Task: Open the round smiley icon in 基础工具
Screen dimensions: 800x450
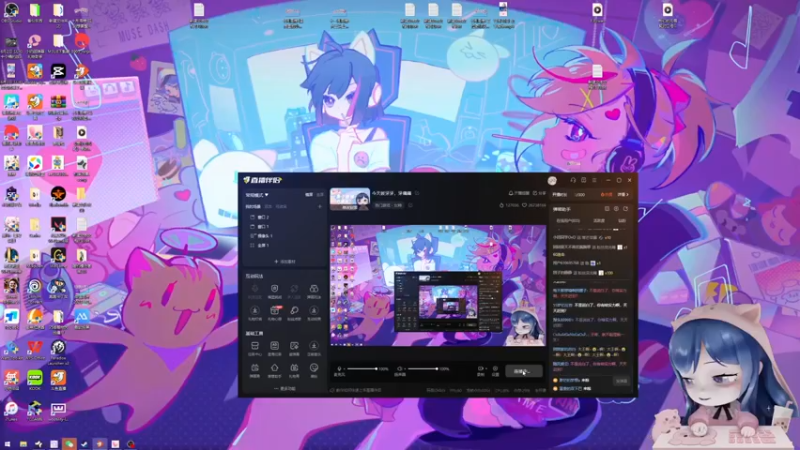Action: click(x=314, y=367)
